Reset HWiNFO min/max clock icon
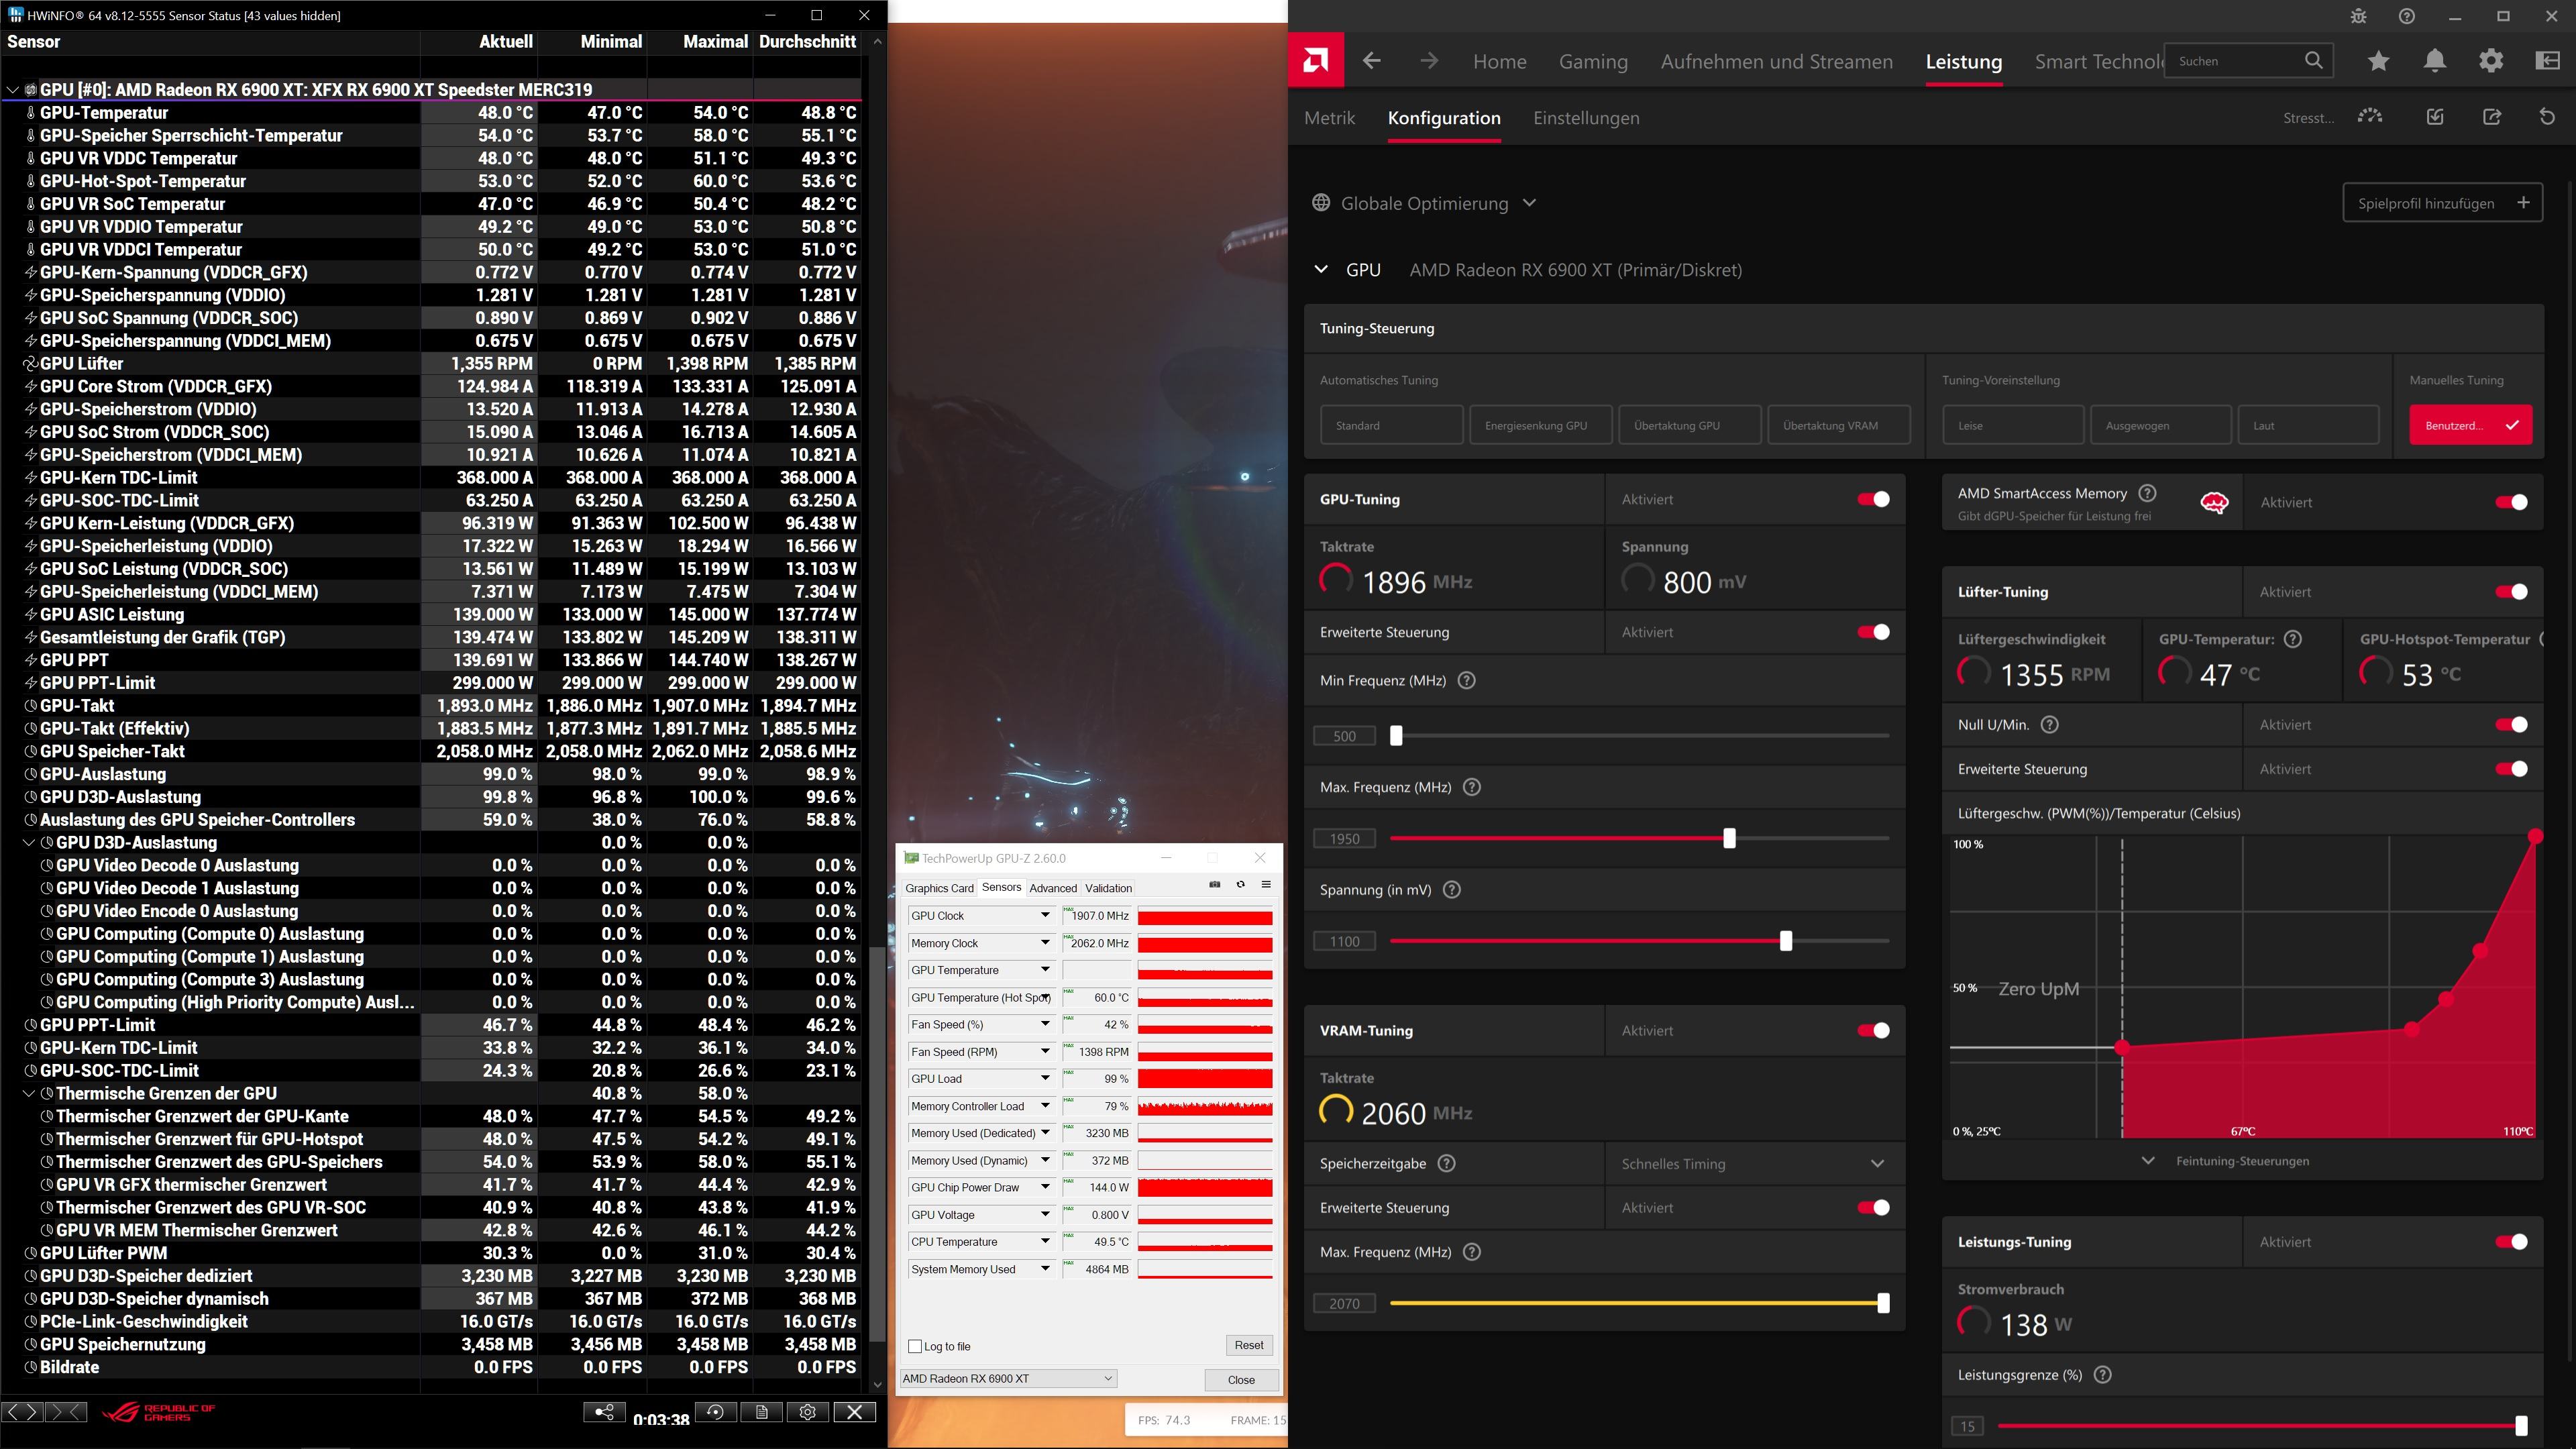This screenshot has height=1449, width=2576. tap(715, 1411)
